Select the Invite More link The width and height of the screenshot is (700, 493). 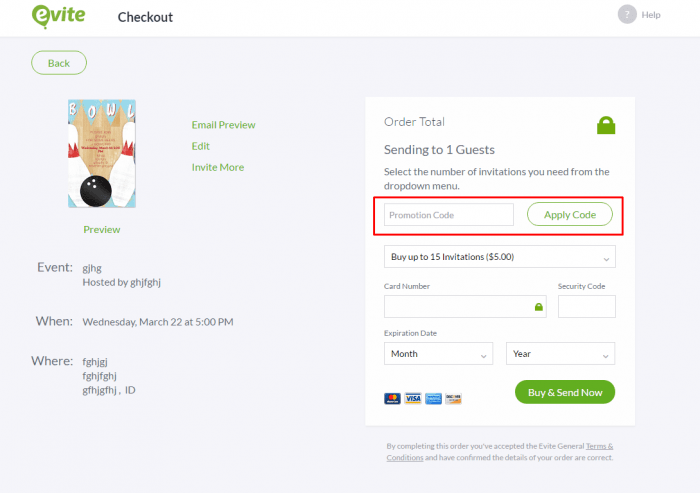point(218,167)
